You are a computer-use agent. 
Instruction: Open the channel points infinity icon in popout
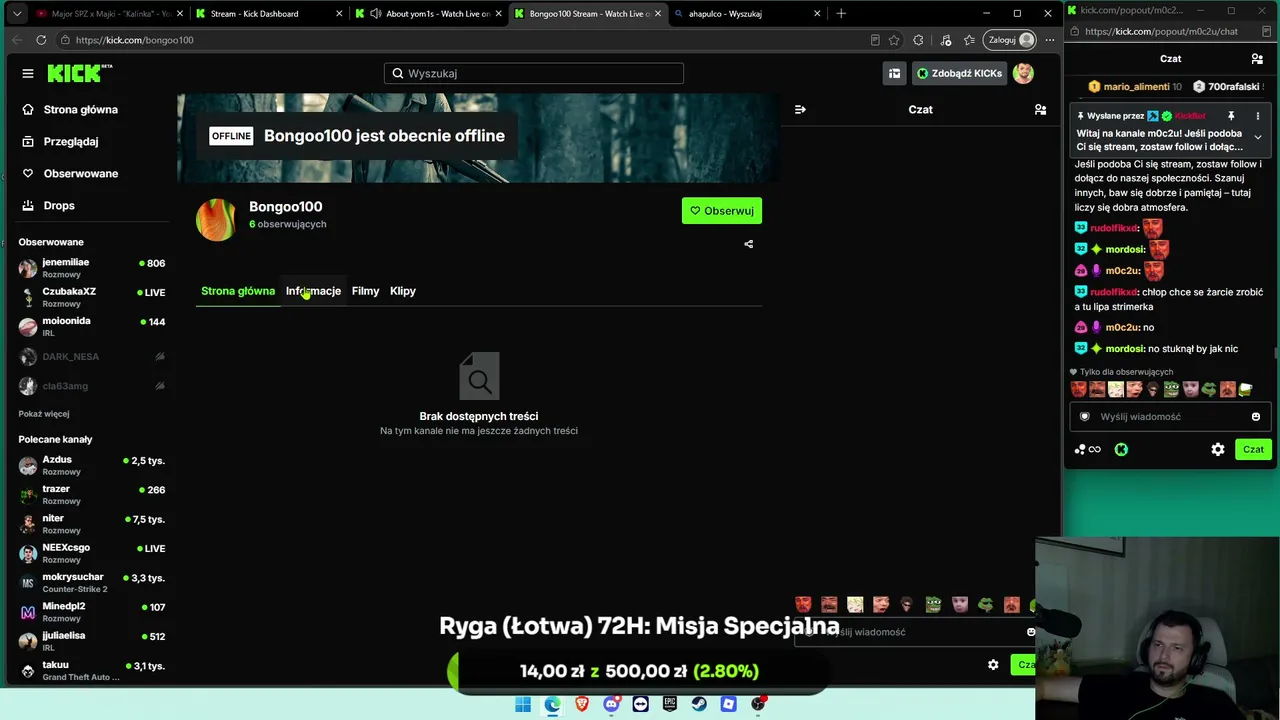[x=1088, y=450]
